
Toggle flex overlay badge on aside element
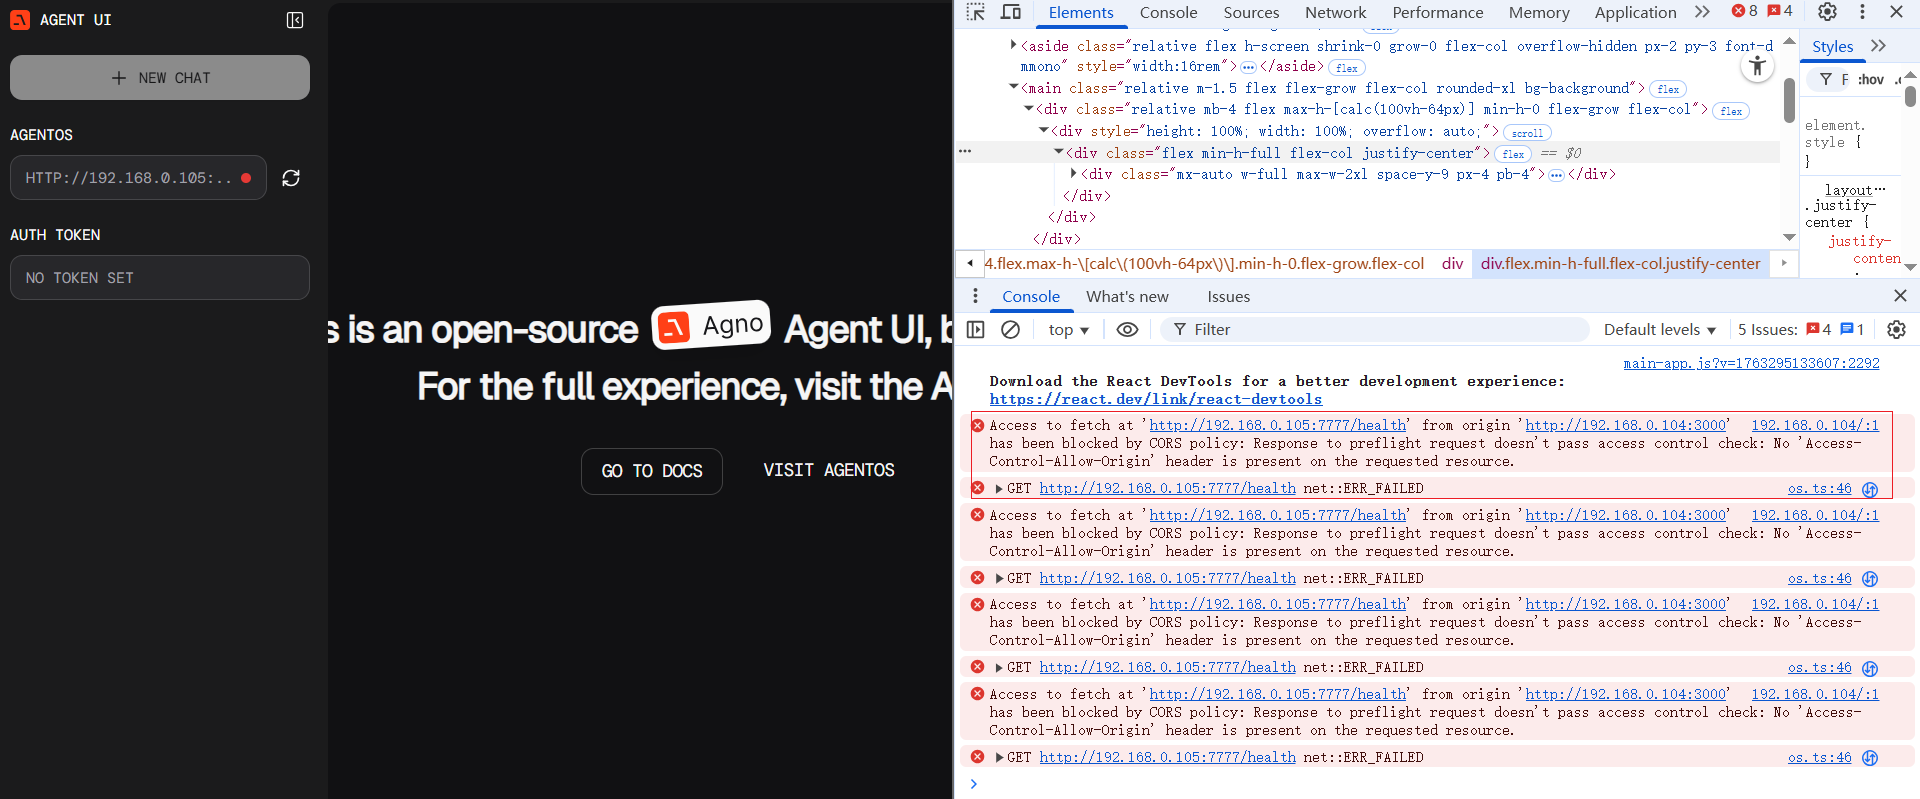click(1347, 68)
